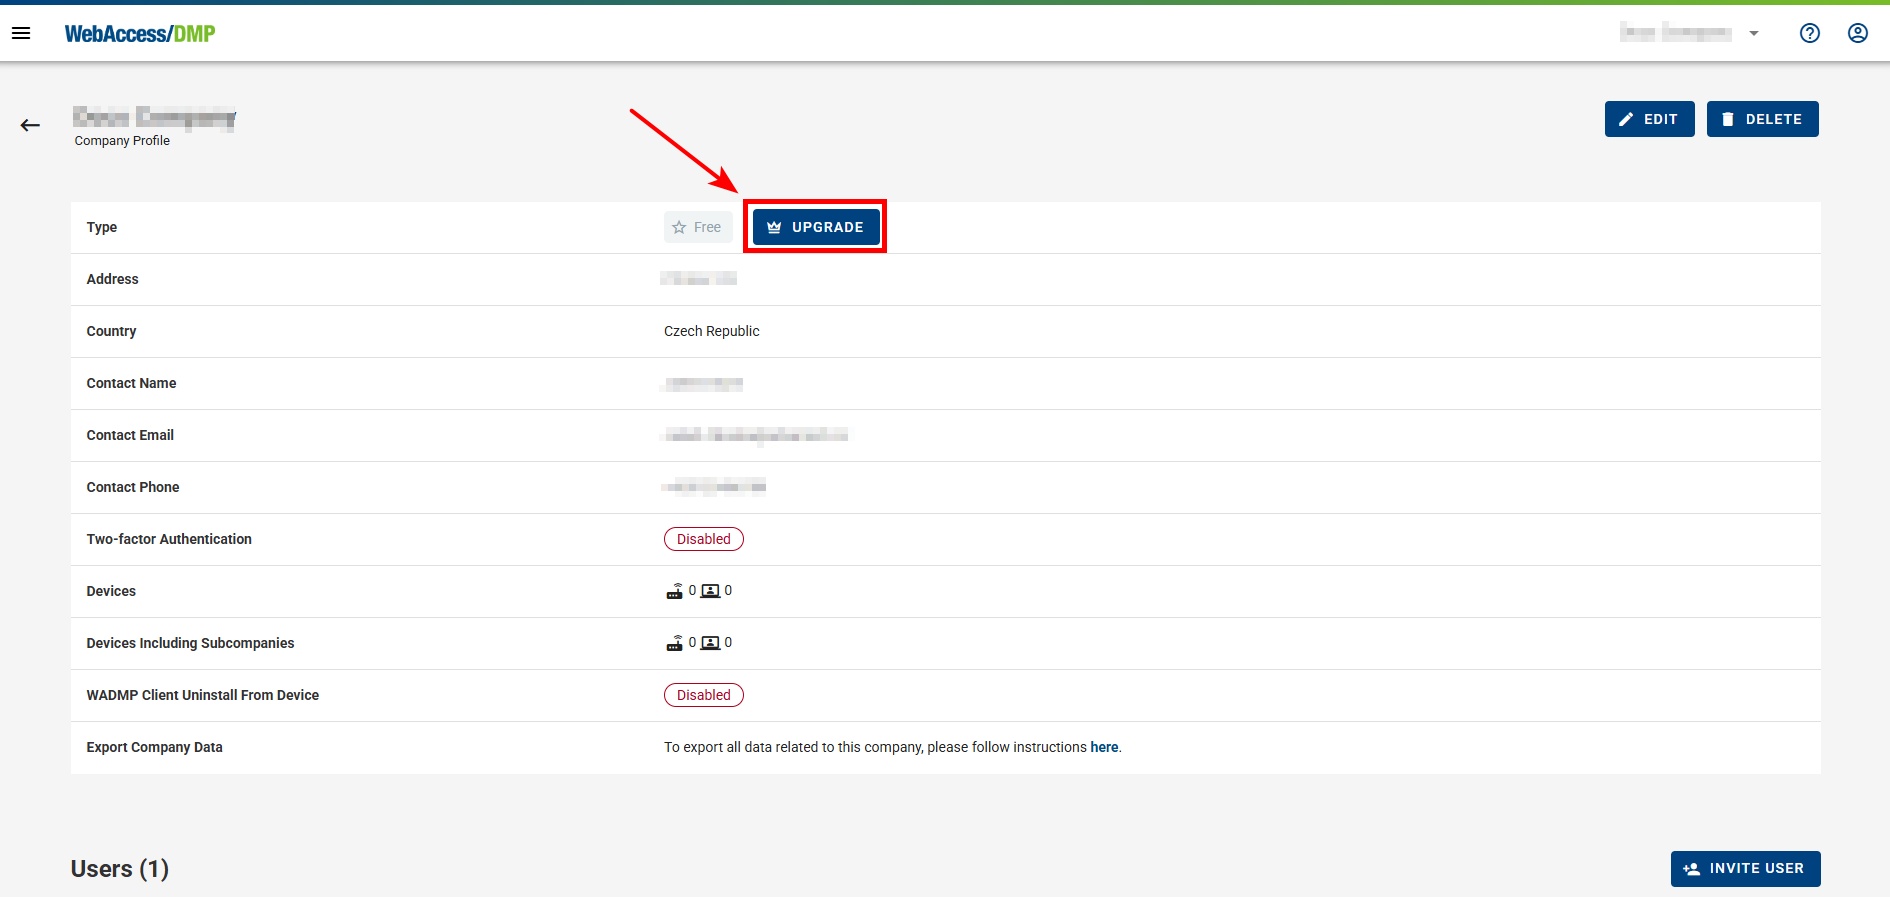The height and width of the screenshot is (897, 1890).
Task: Go back using the left arrow
Action: (x=30, y=125)
